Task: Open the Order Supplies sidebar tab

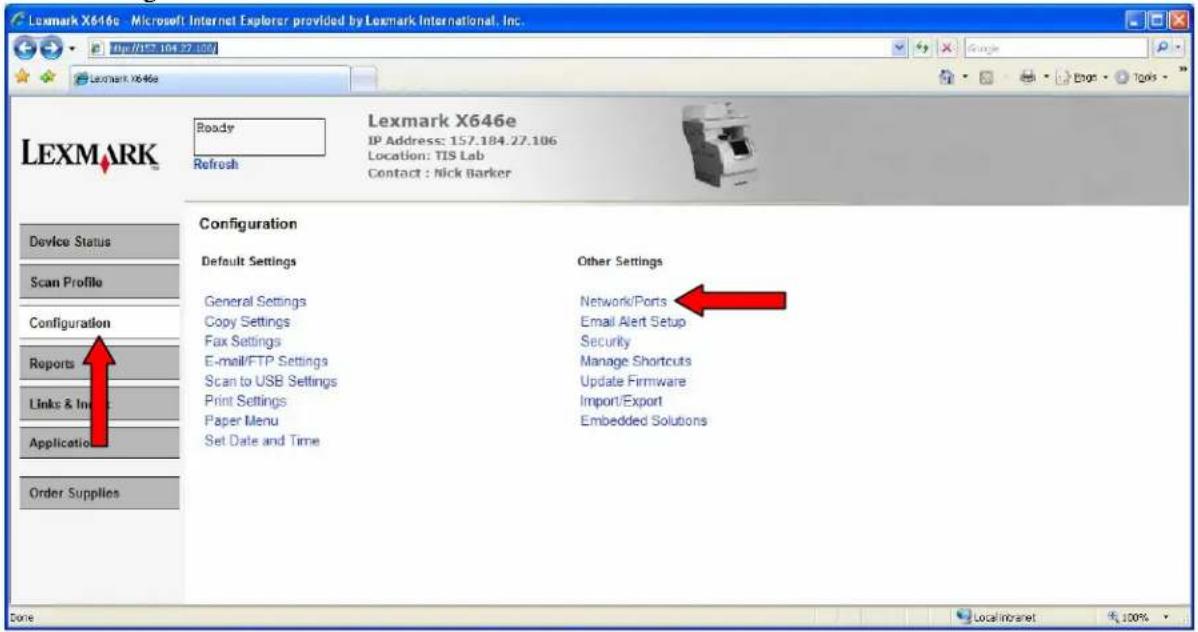Action: point(99,493)
